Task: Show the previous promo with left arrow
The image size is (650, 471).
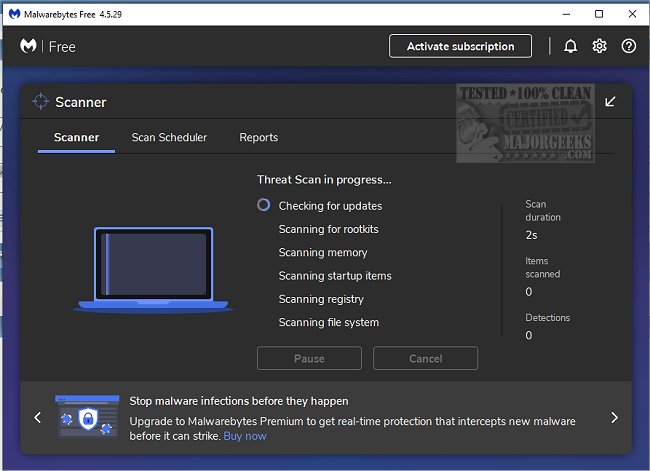Action: tap(38, 418)
